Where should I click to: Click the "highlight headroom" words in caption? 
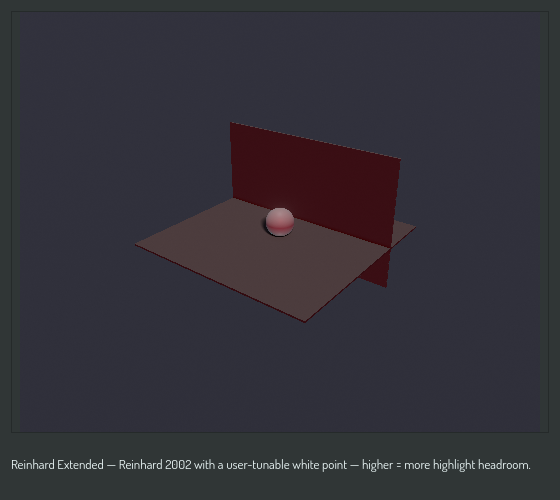coord(481,465)
